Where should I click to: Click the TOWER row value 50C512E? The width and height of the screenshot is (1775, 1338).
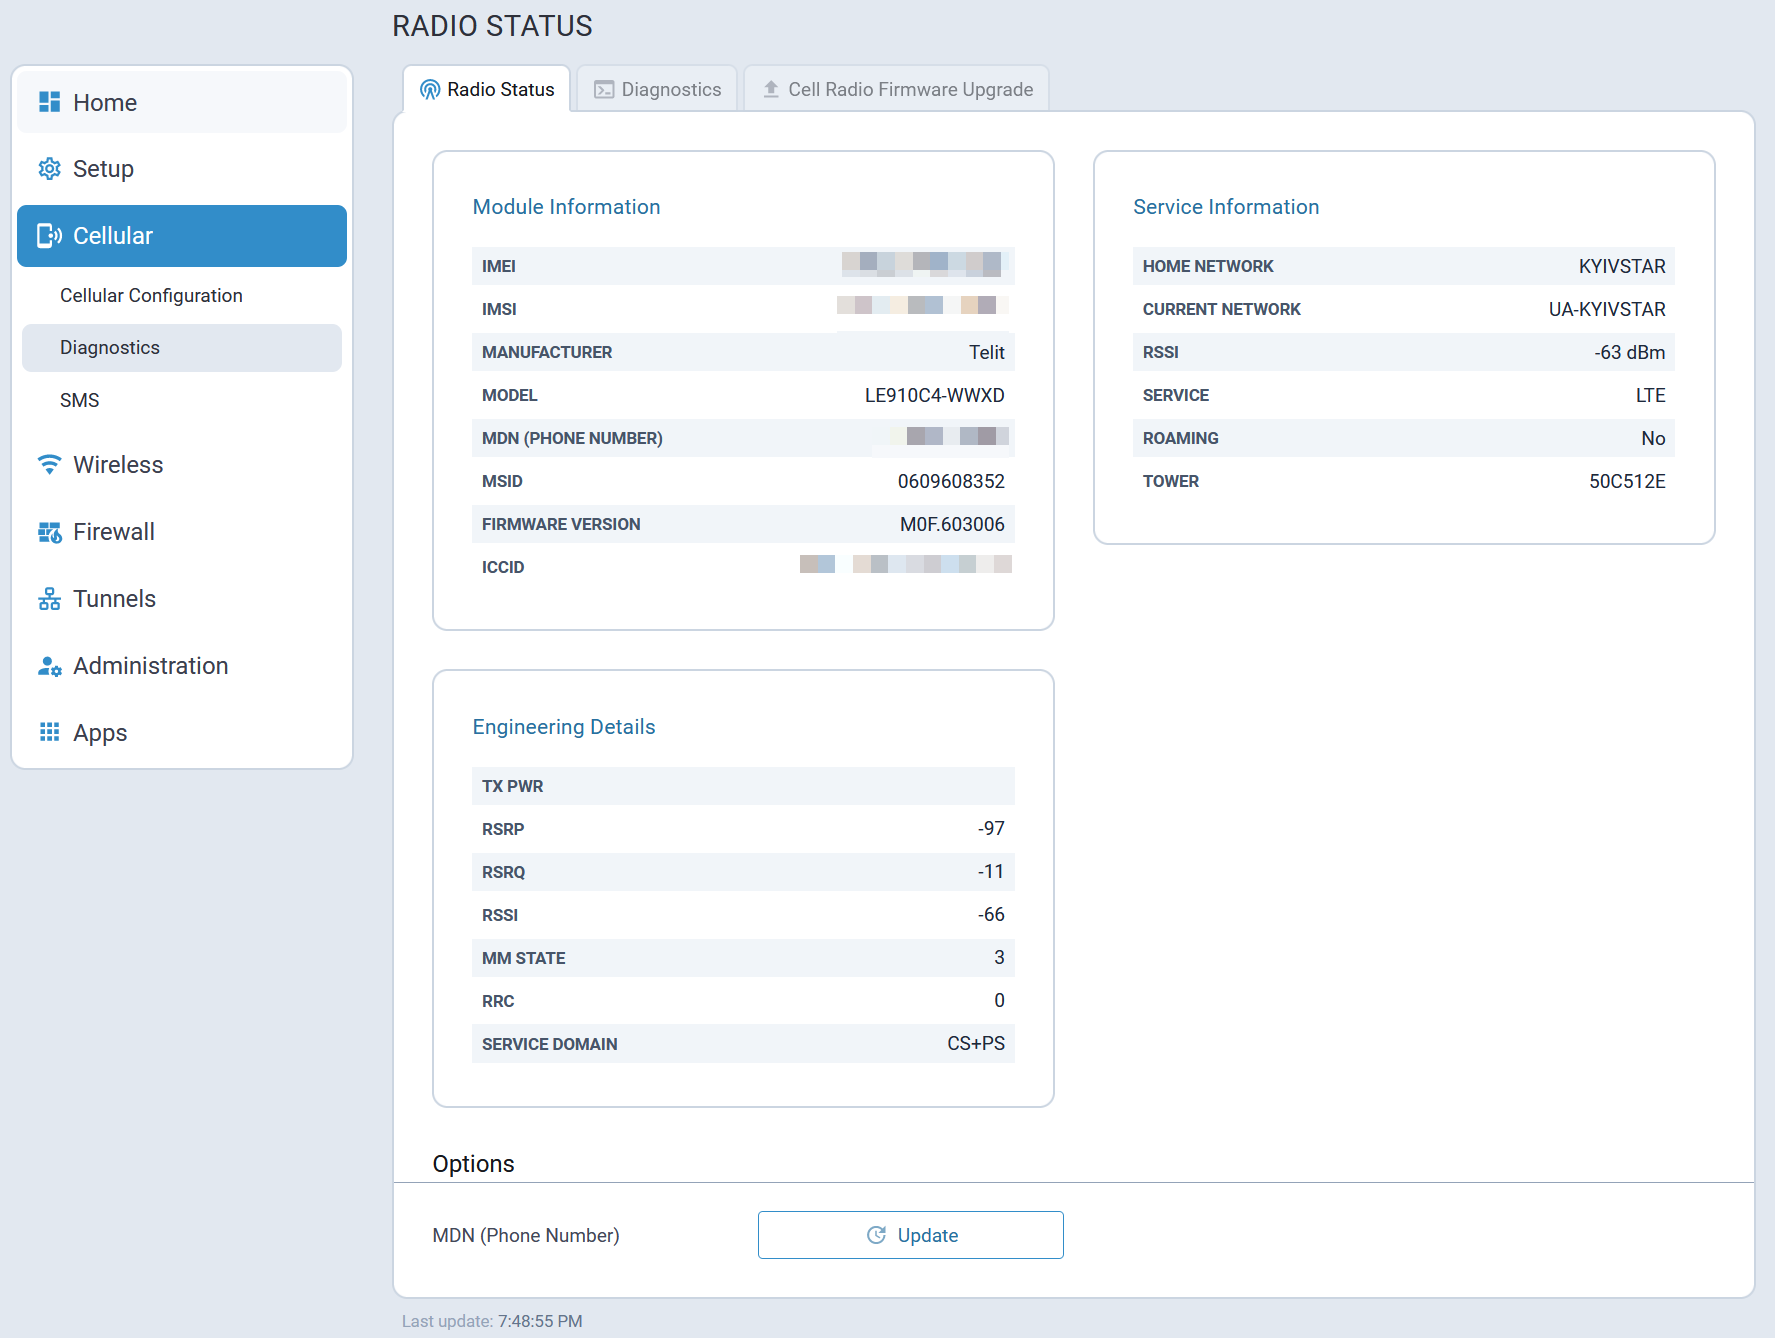click(1627, 481)
